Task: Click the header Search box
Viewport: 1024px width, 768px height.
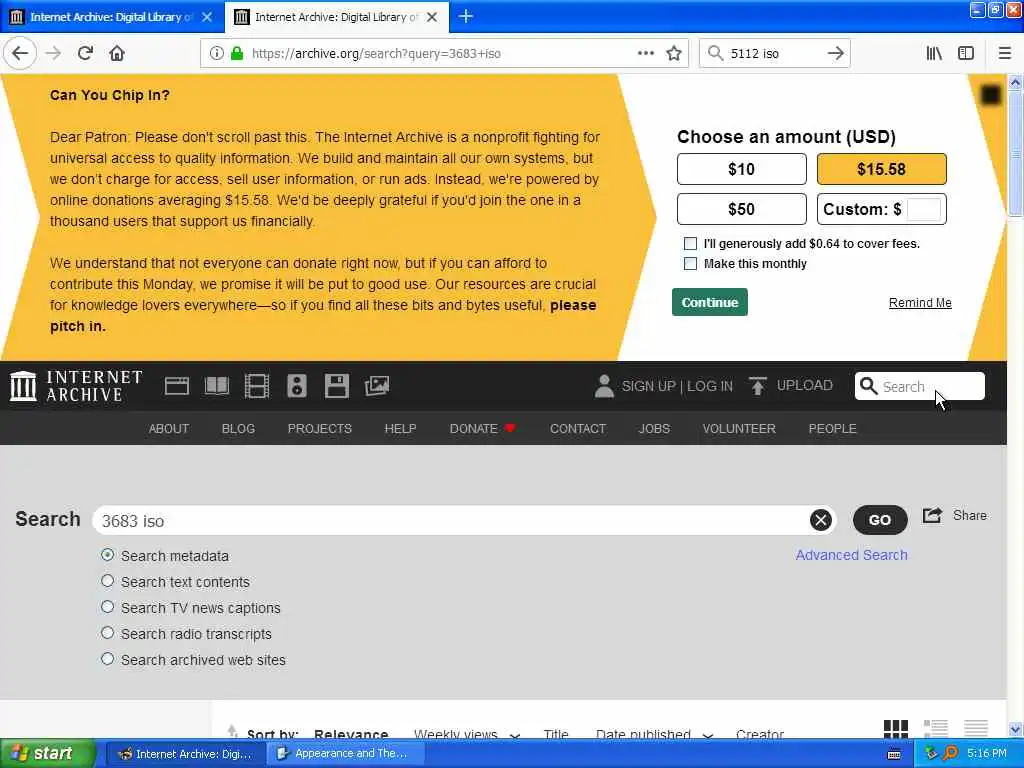Action: pyautogui.click(x=920, y=386)
